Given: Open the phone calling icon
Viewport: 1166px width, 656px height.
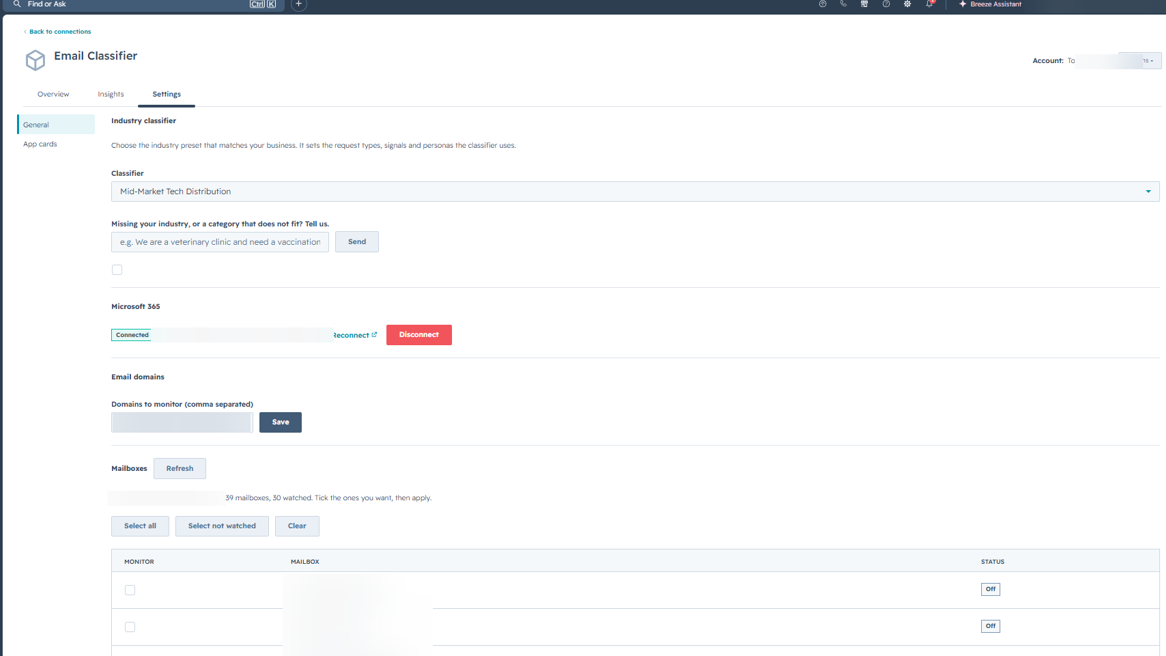Looking at the screenshot, I should click(843, 4).
